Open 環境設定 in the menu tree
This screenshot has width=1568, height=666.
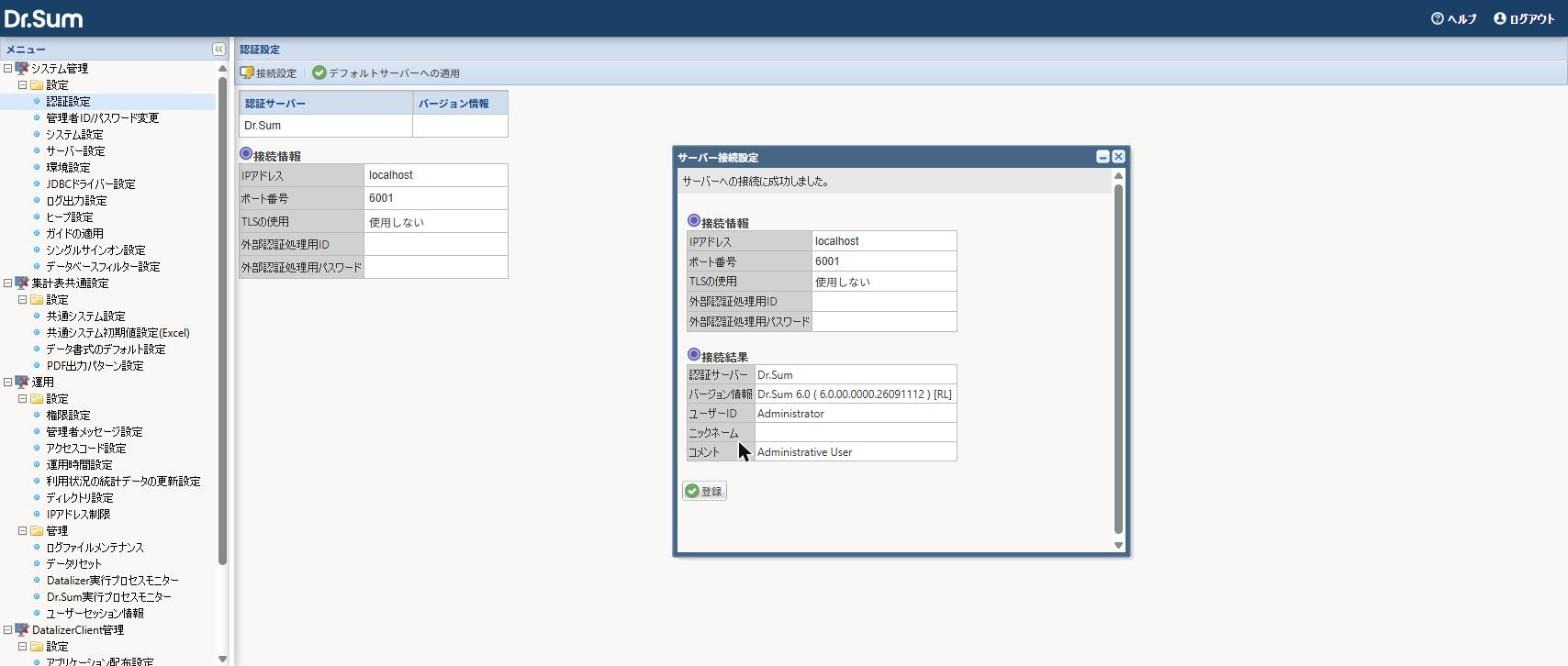68,168
